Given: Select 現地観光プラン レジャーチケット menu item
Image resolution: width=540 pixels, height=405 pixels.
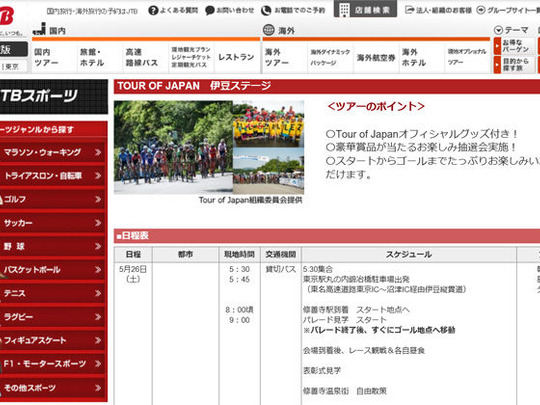Looking at the screenshot, I should 191,57.
